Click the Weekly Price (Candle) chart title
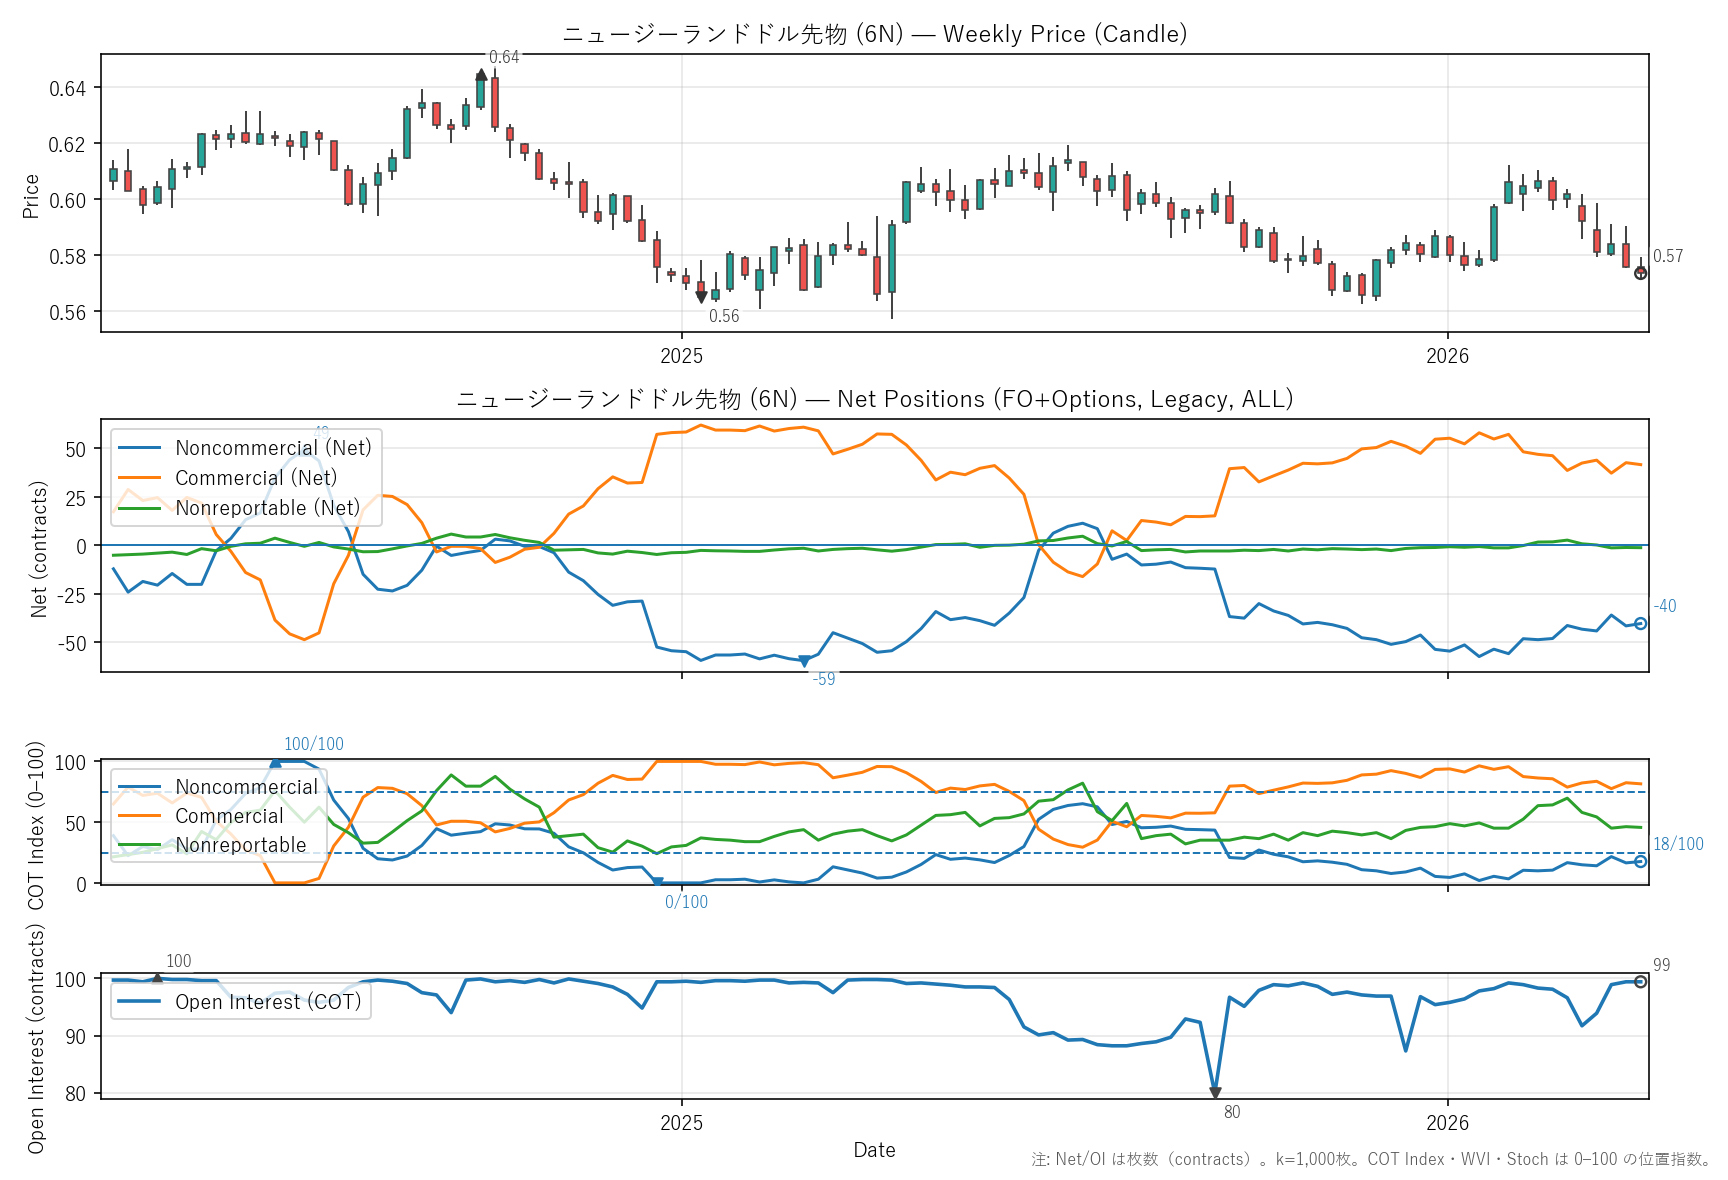This screenshot has width=1728, height=1180. coord(874,34)
